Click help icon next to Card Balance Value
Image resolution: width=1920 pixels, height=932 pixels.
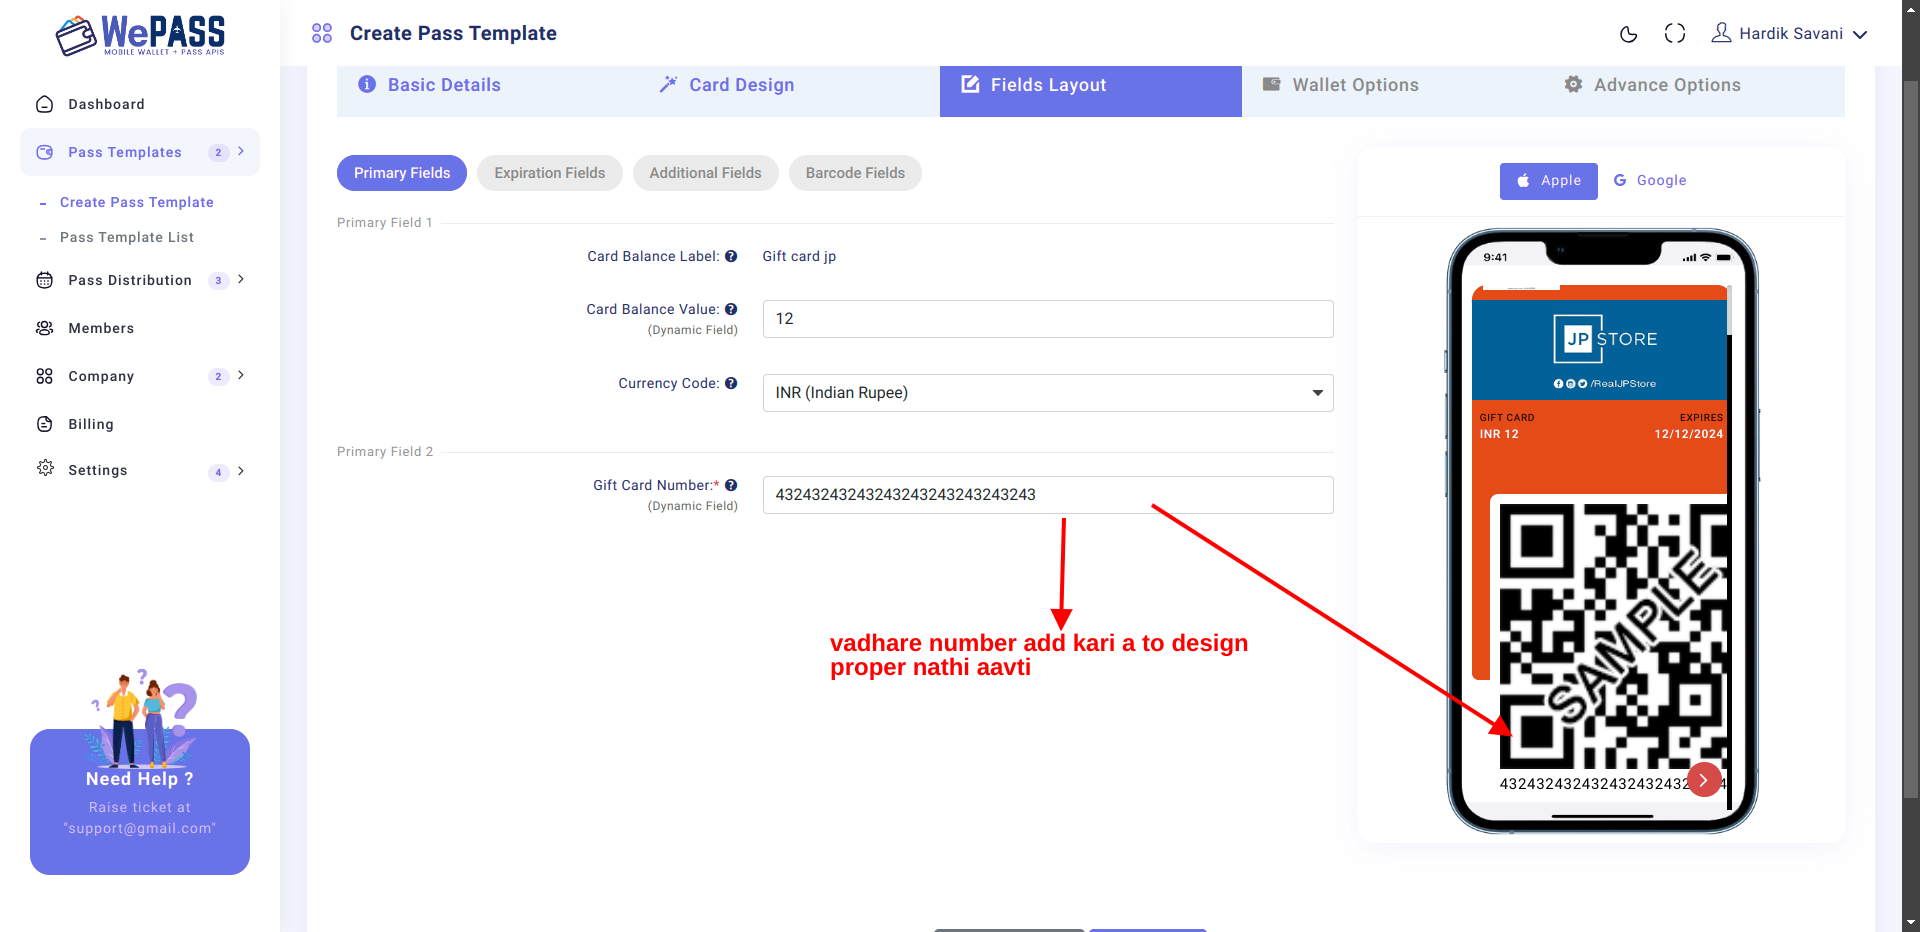[x=731, y=309]
